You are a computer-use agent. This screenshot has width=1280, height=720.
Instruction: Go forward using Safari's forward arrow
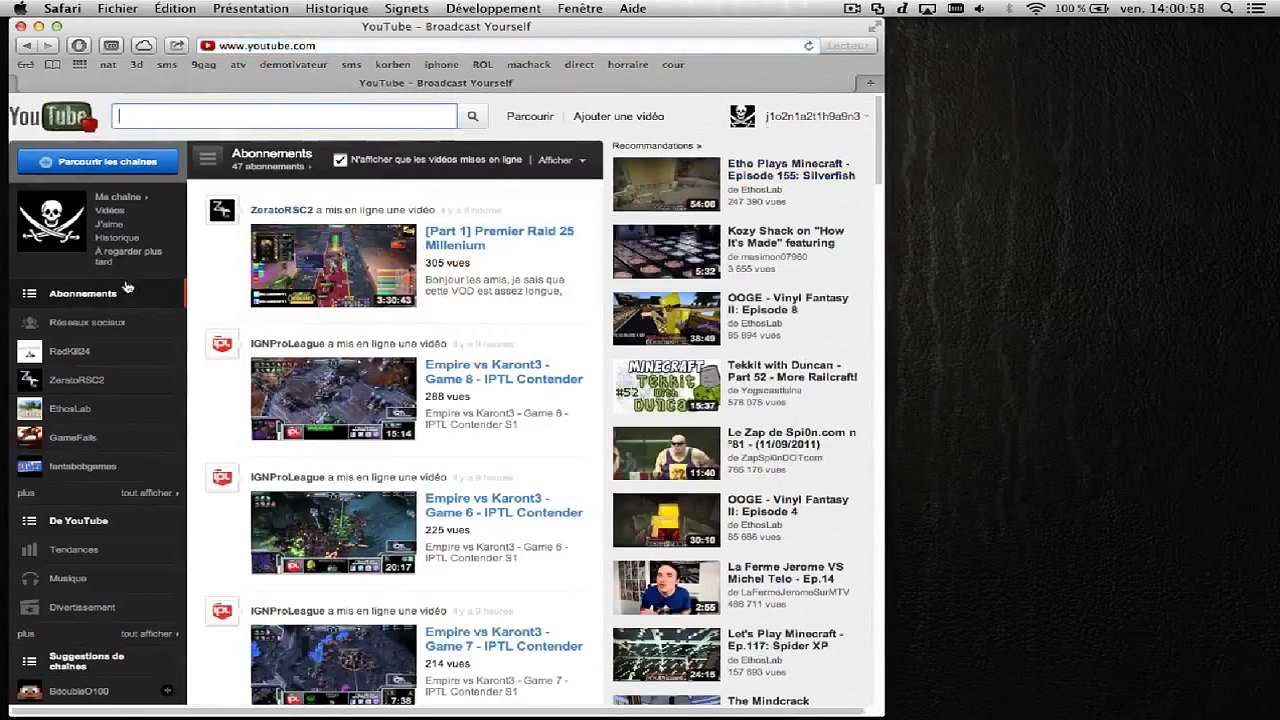(48, 46)
